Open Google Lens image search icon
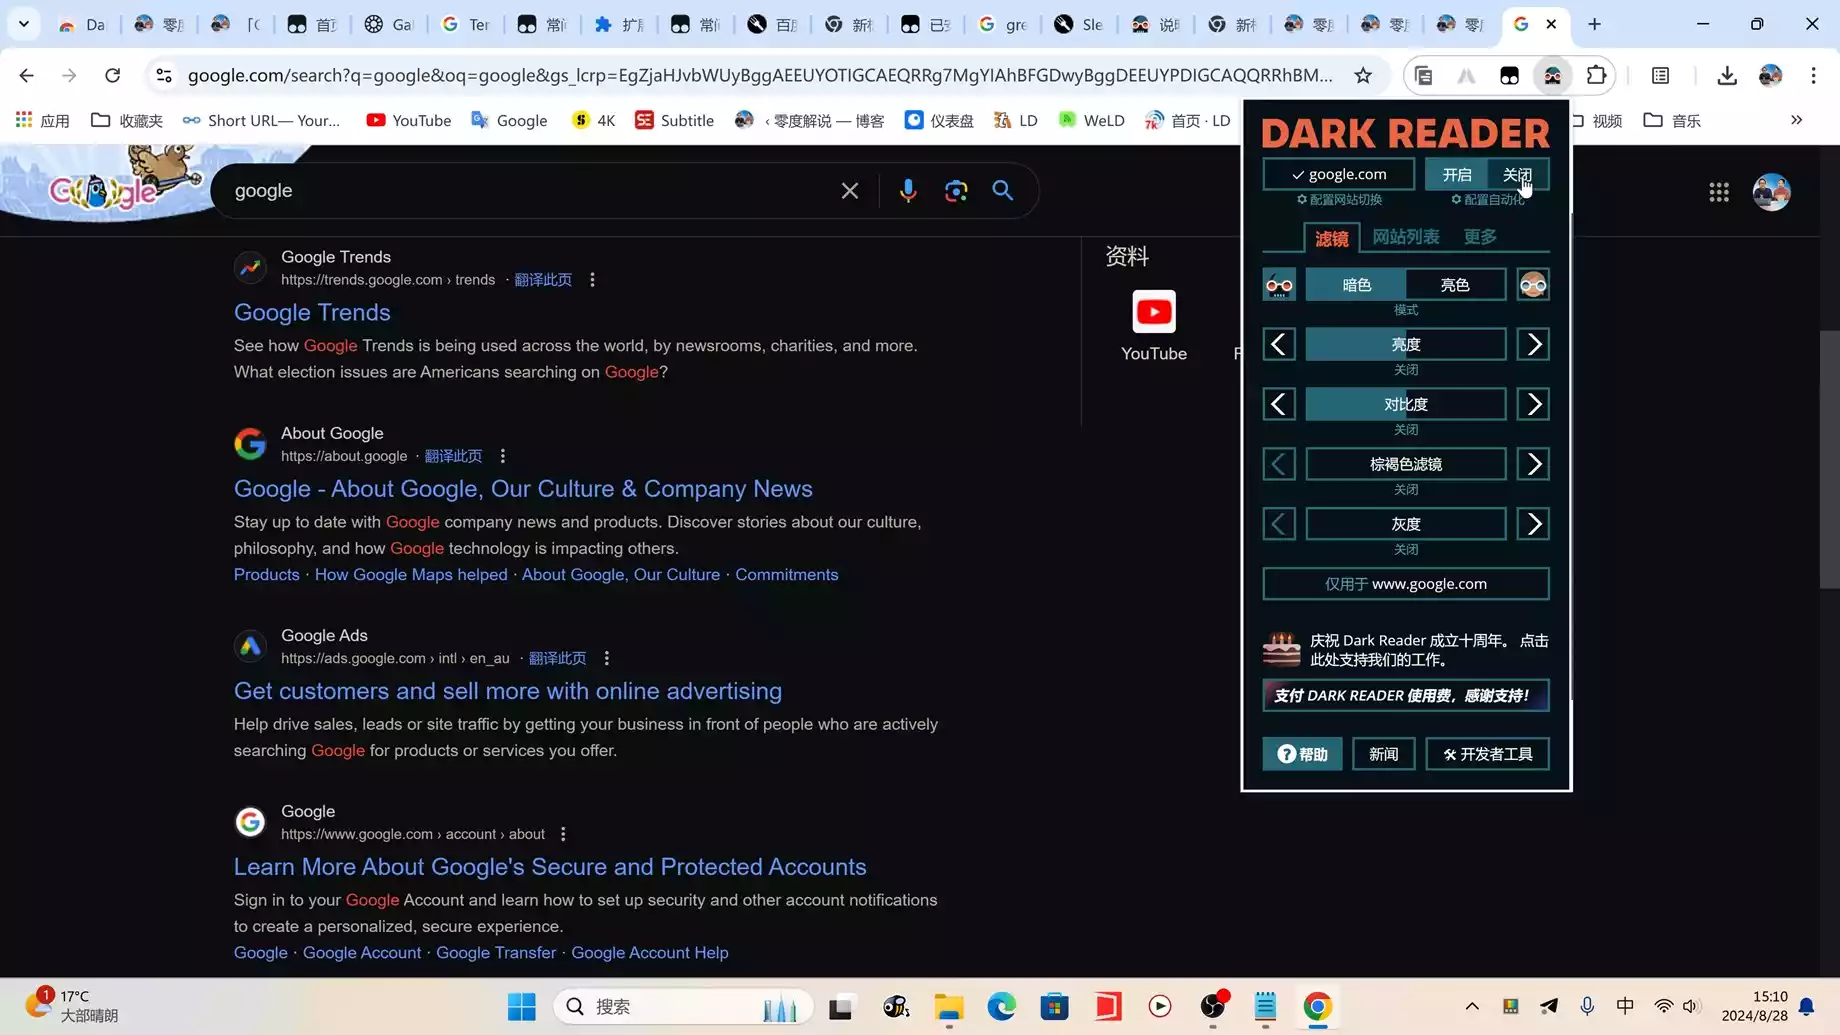Screen dimensions: 1840x1035 click(x=955, y=191)
